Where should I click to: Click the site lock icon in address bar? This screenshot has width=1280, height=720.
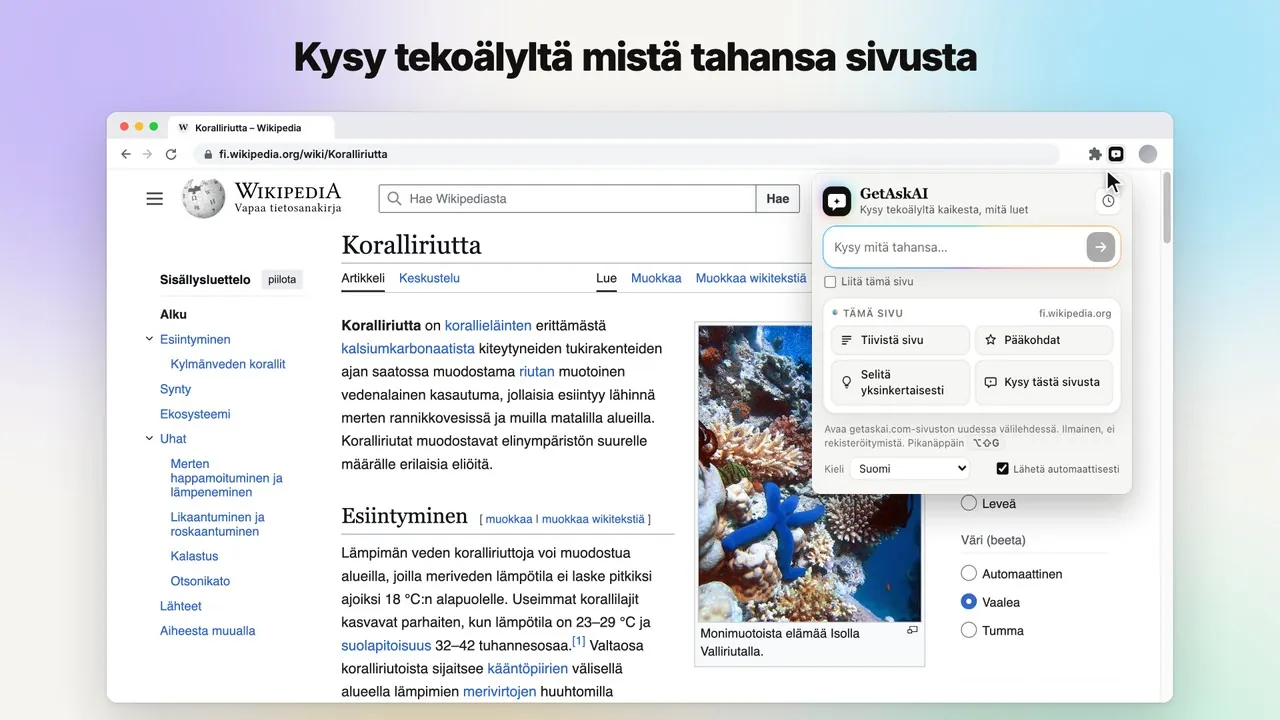click(x=208, y=154)
